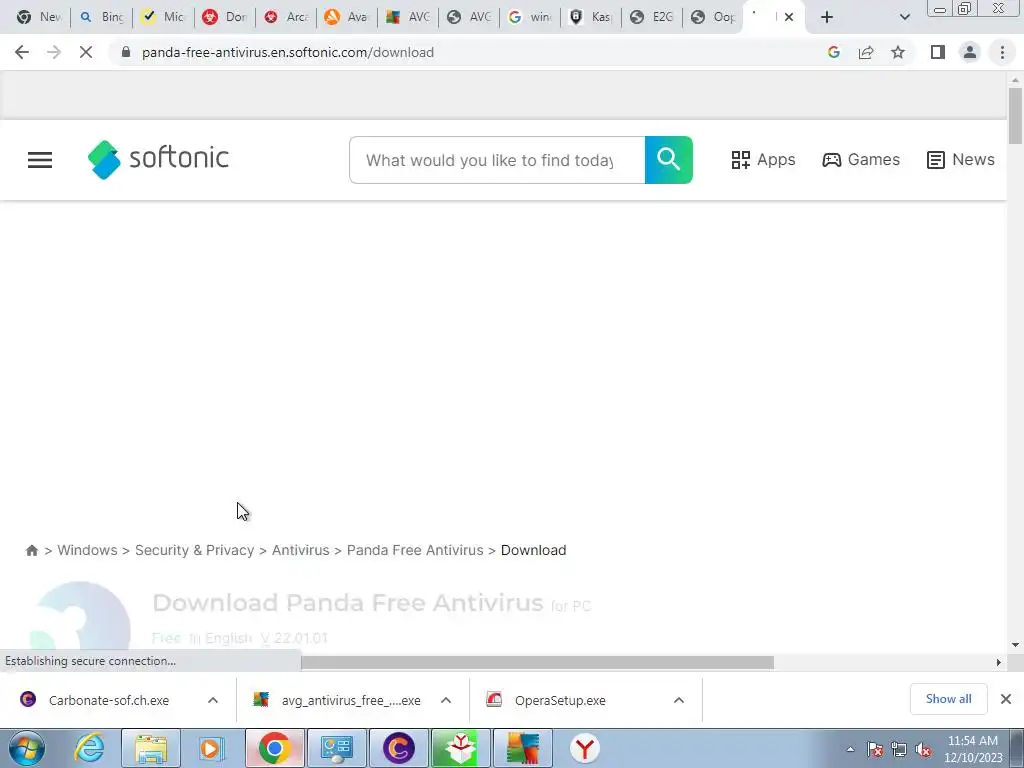The image size is (1024, 768).
Task: Click the address bar URL
Action: [287, 52]
